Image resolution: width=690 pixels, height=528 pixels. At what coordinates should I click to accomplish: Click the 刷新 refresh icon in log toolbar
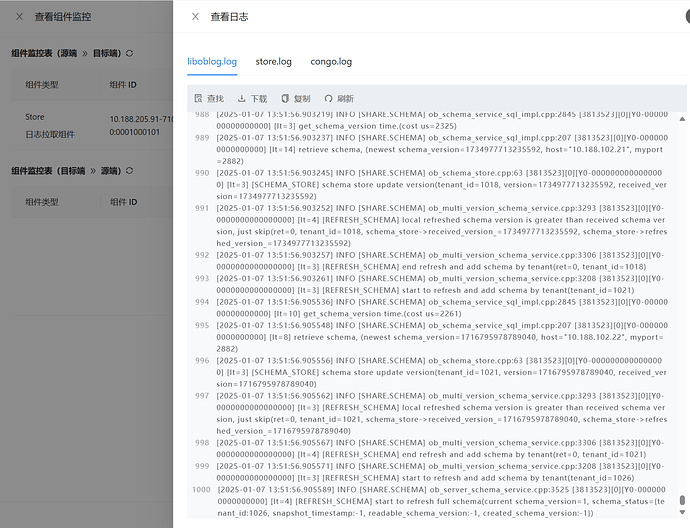(328, 98)
